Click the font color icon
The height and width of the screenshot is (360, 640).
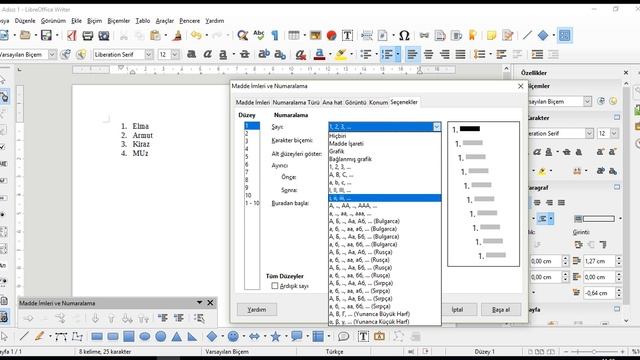[x=320, y=54]
